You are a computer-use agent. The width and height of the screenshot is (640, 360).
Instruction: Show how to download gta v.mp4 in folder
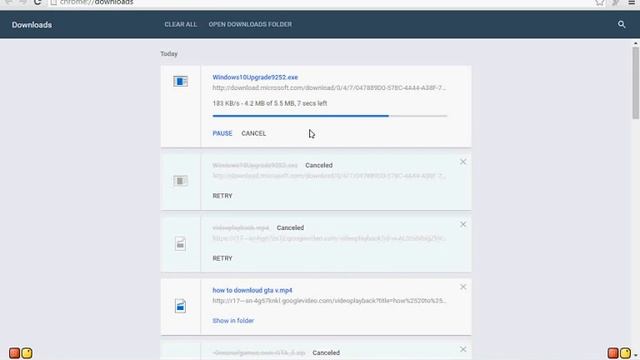coord(233,321)
